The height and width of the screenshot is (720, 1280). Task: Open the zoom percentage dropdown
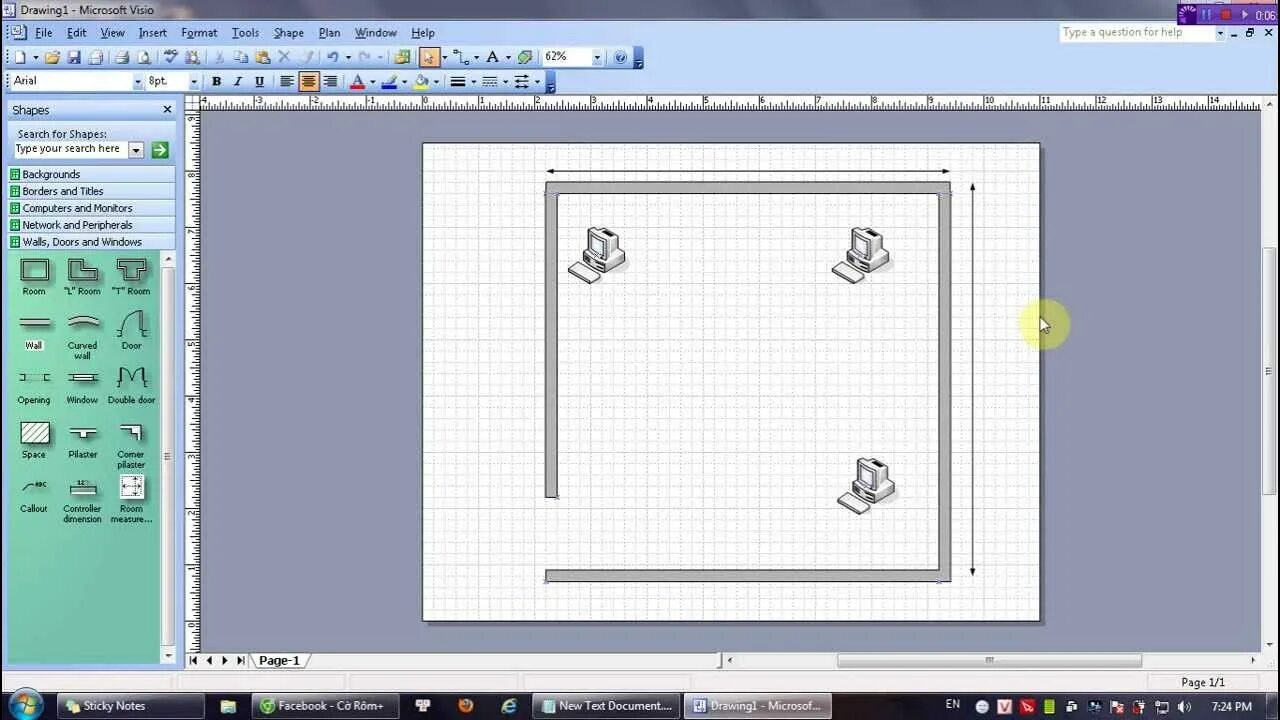(596, 57)
